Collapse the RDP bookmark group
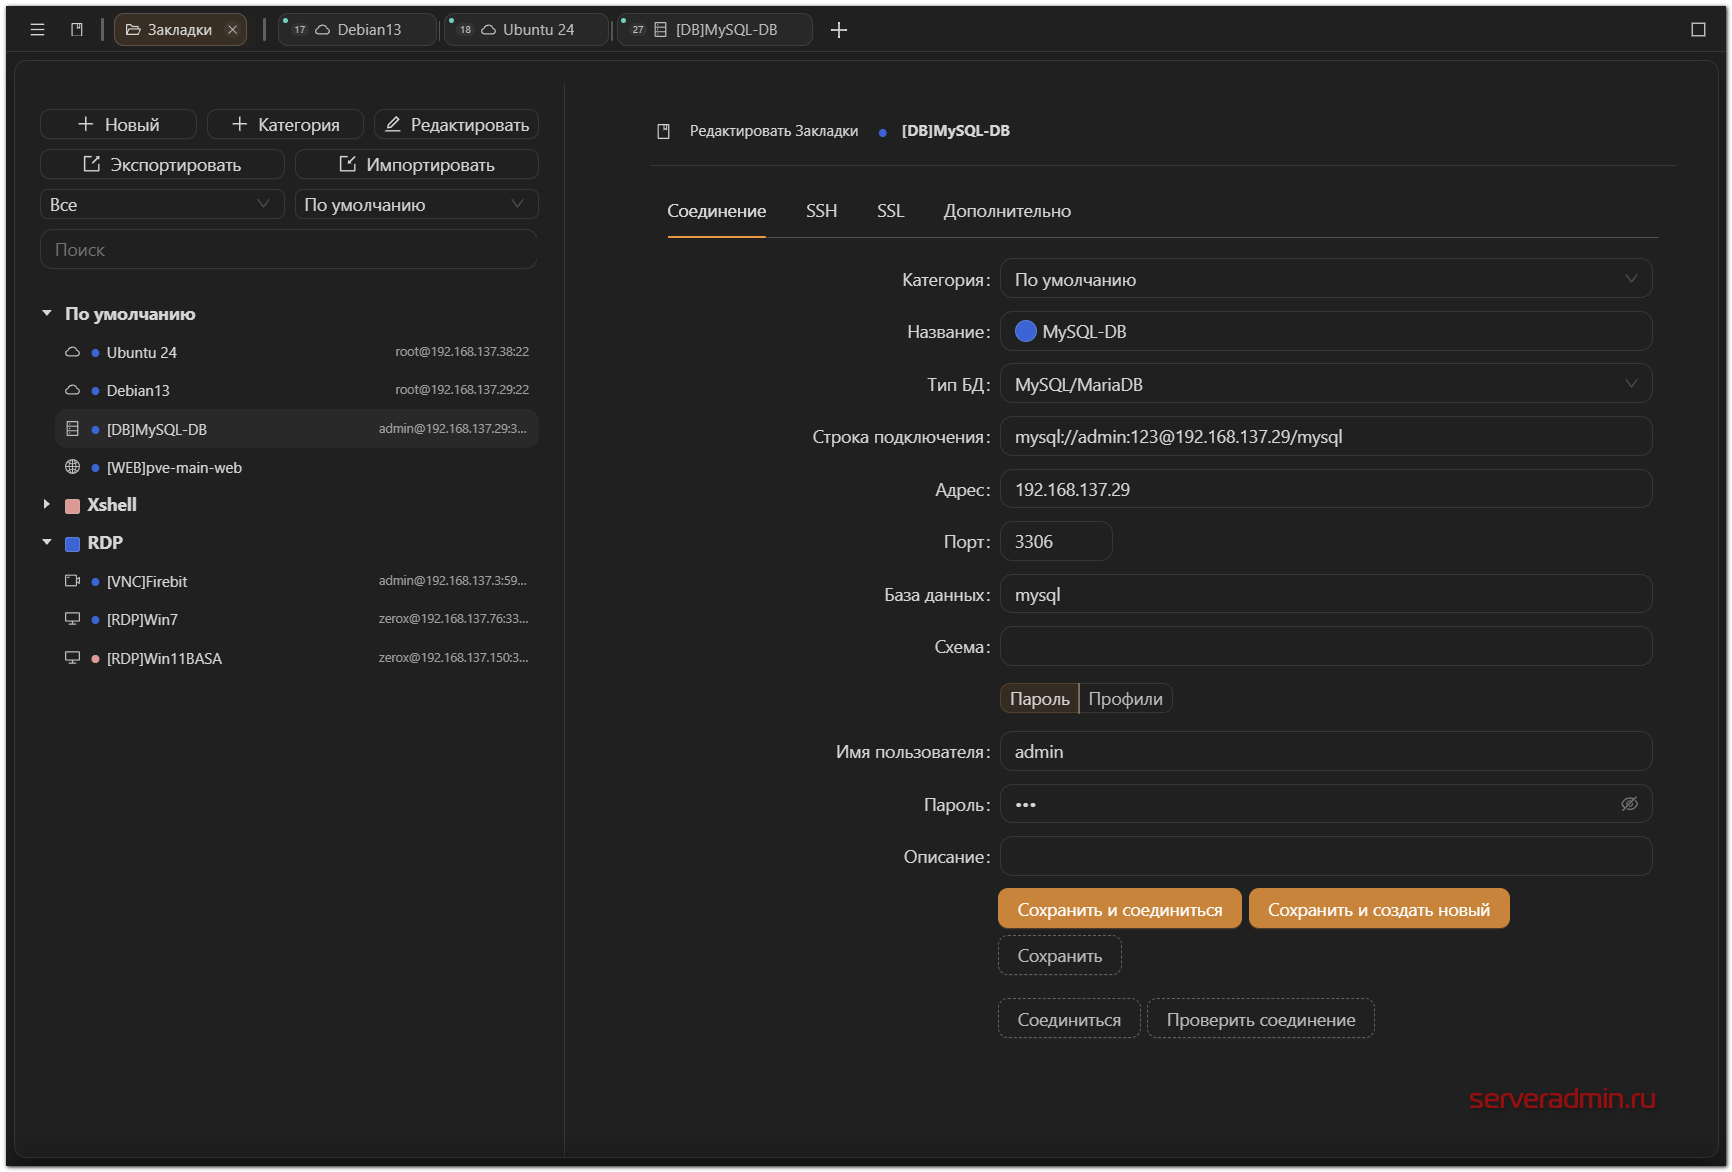 [47, 543]
